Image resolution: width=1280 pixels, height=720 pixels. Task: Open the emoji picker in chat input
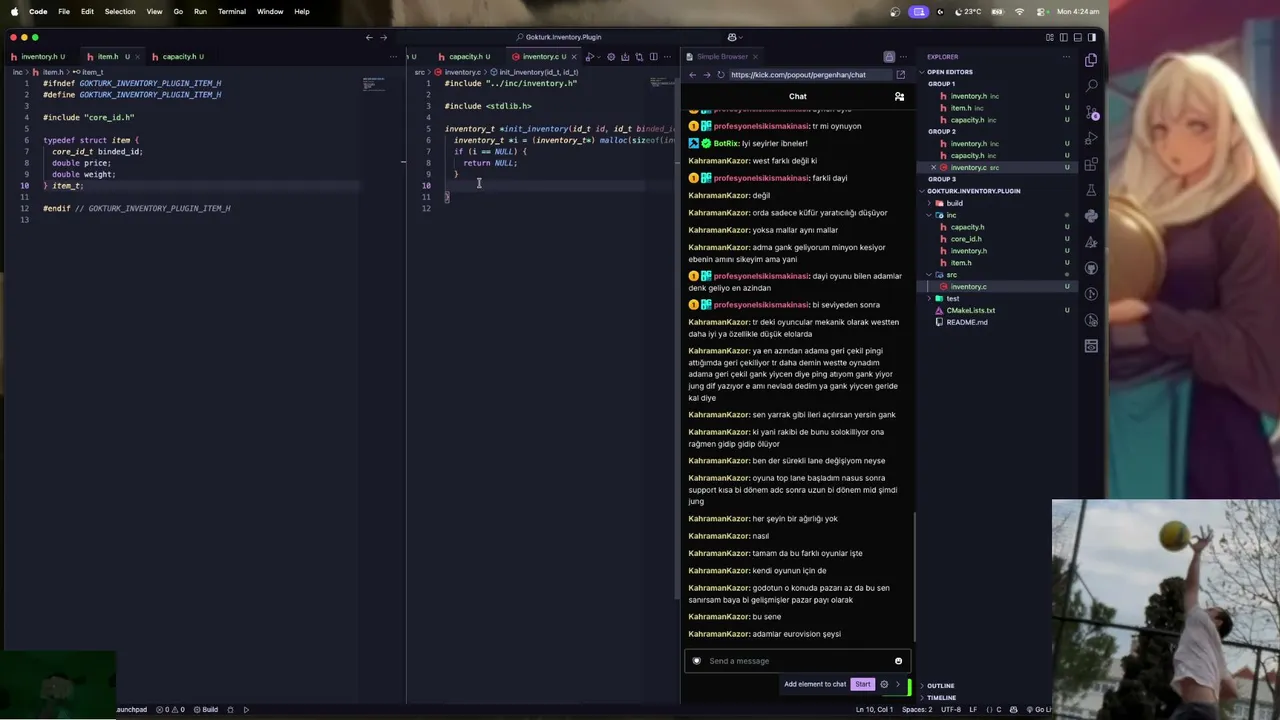click(898, 661)
